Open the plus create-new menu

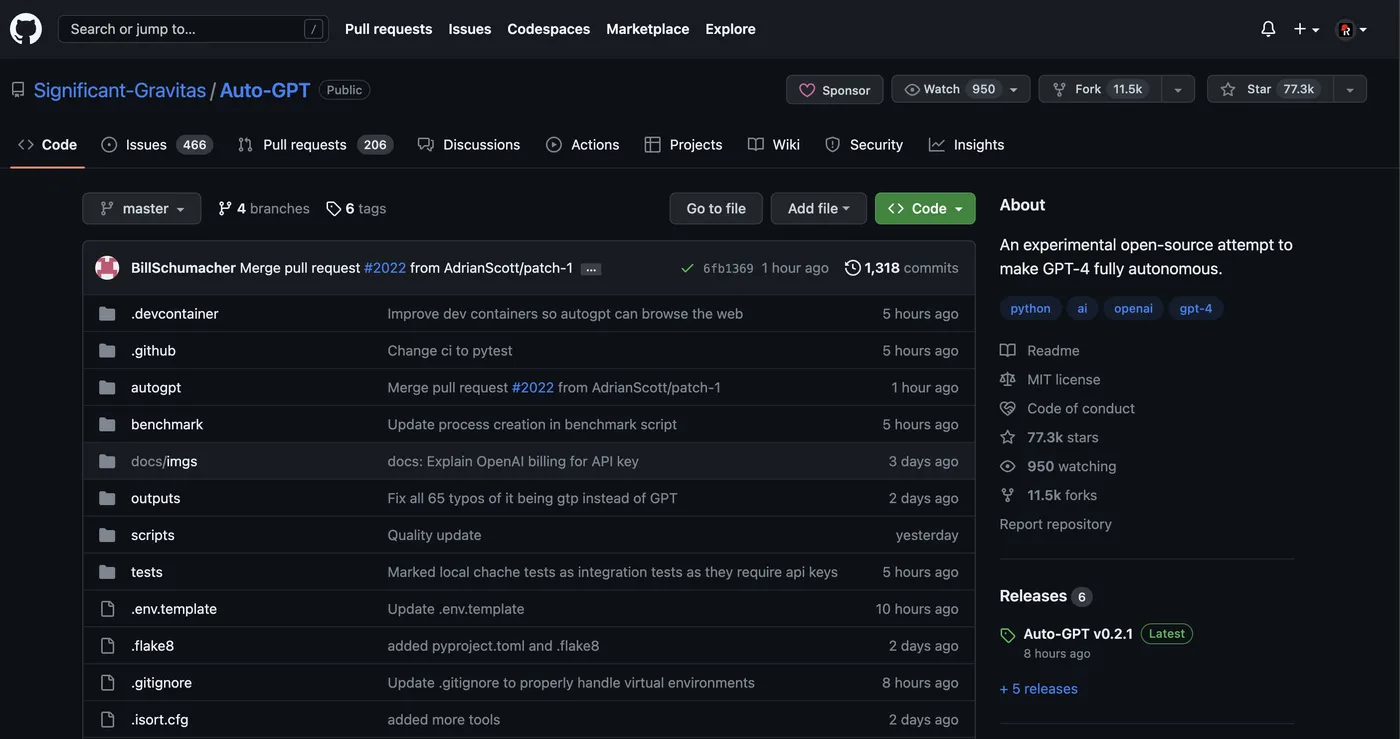tap(1306, 29)
